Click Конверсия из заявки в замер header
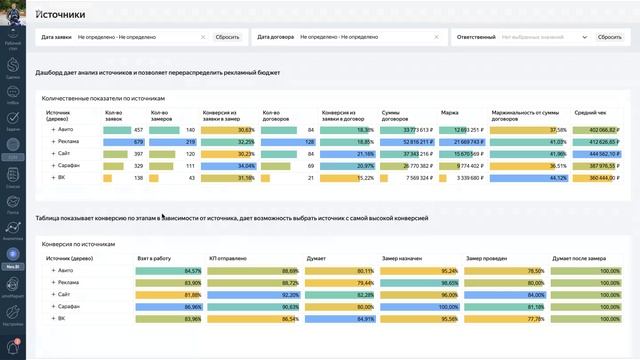The height and width of the screenshot is (360, 640). point(221,116)
